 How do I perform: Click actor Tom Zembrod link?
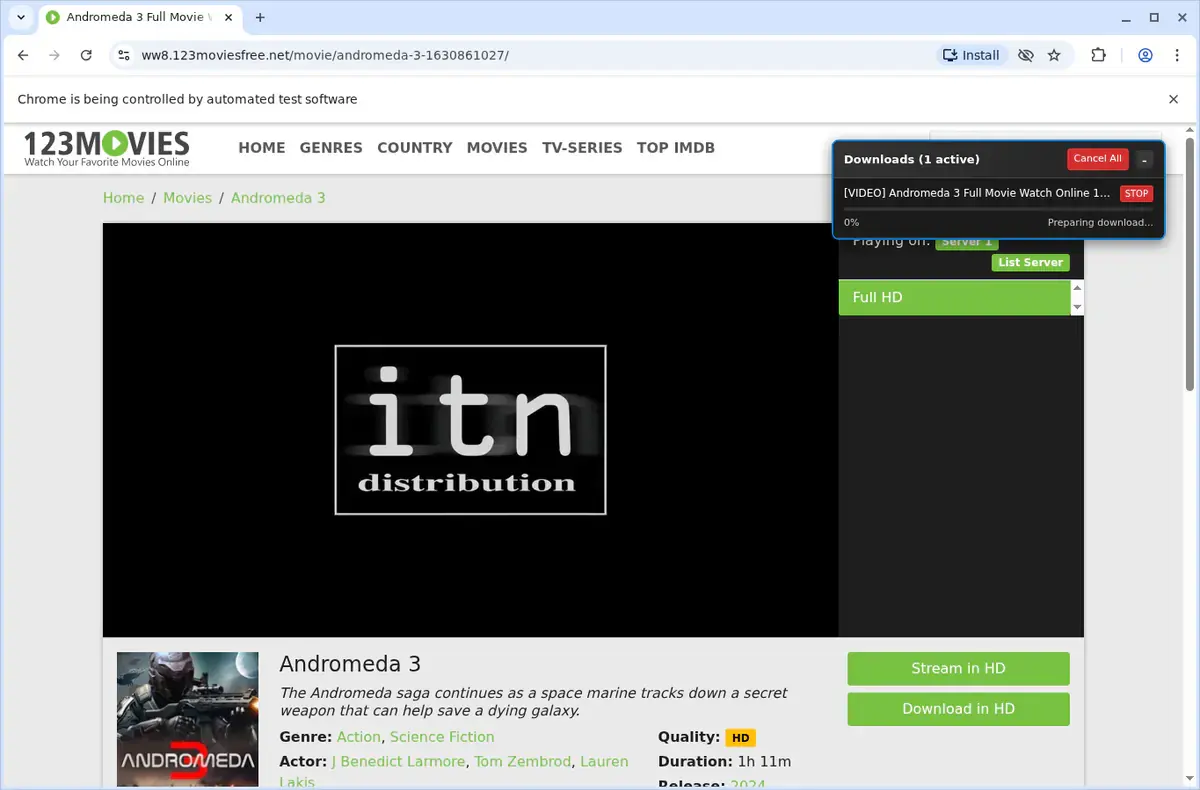click(x=525, y=762)
